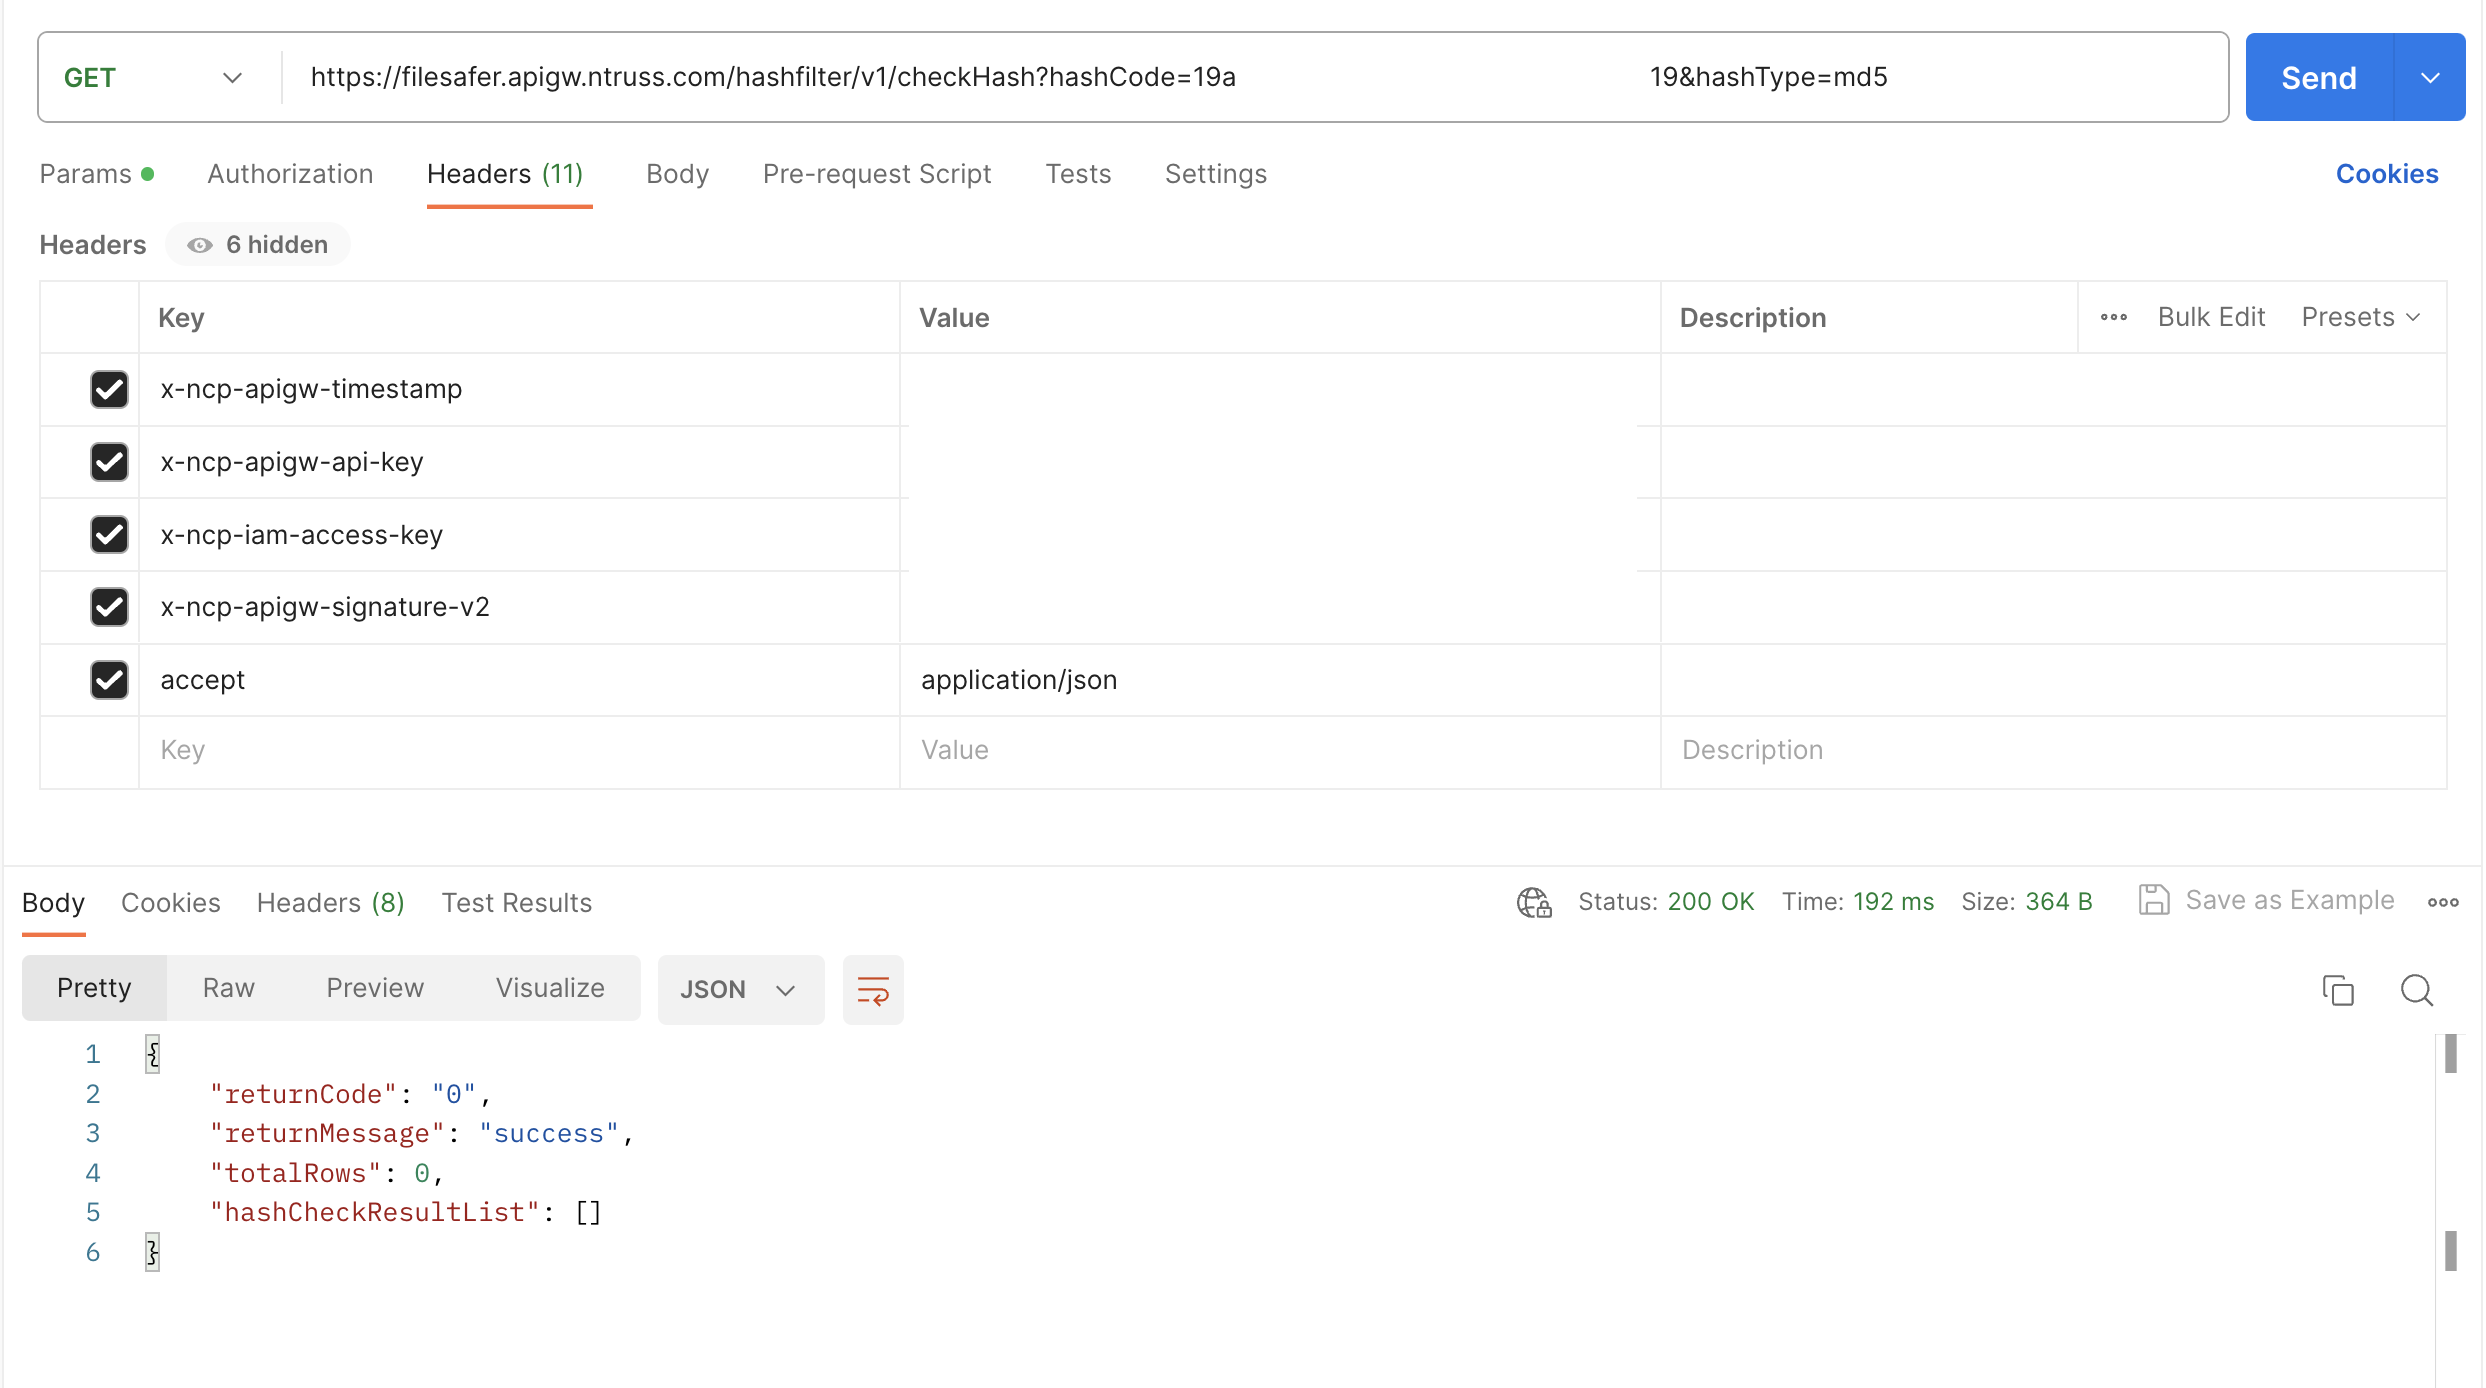This screenshot has height=1388, width=2486.
Task: Open the Presets dropdown
Action: pyautogui.click(x=2359, y=317)
